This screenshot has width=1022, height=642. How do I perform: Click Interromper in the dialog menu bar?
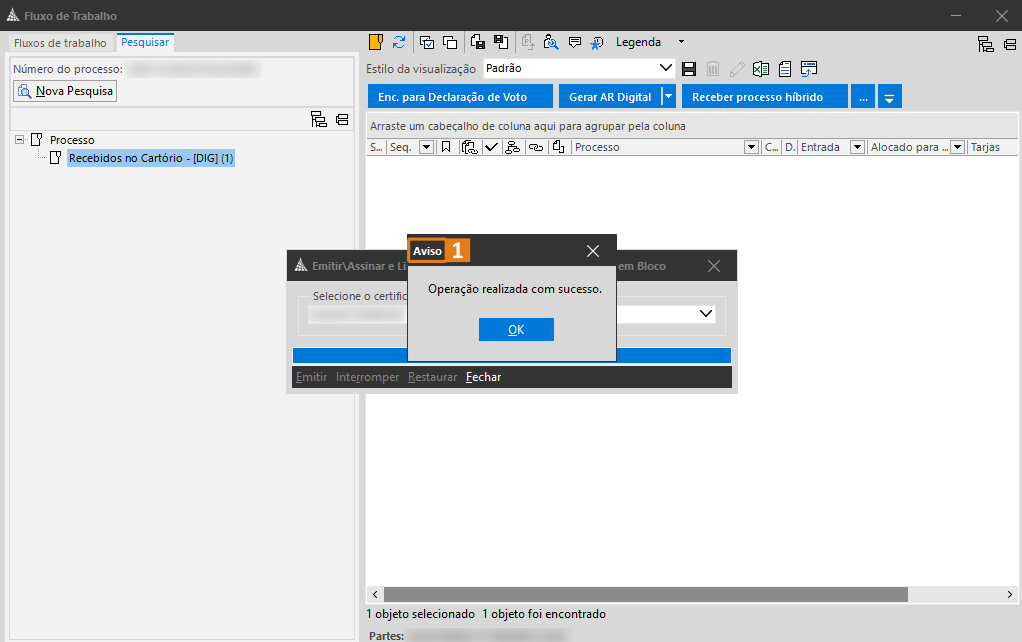[x=368, y=377]
